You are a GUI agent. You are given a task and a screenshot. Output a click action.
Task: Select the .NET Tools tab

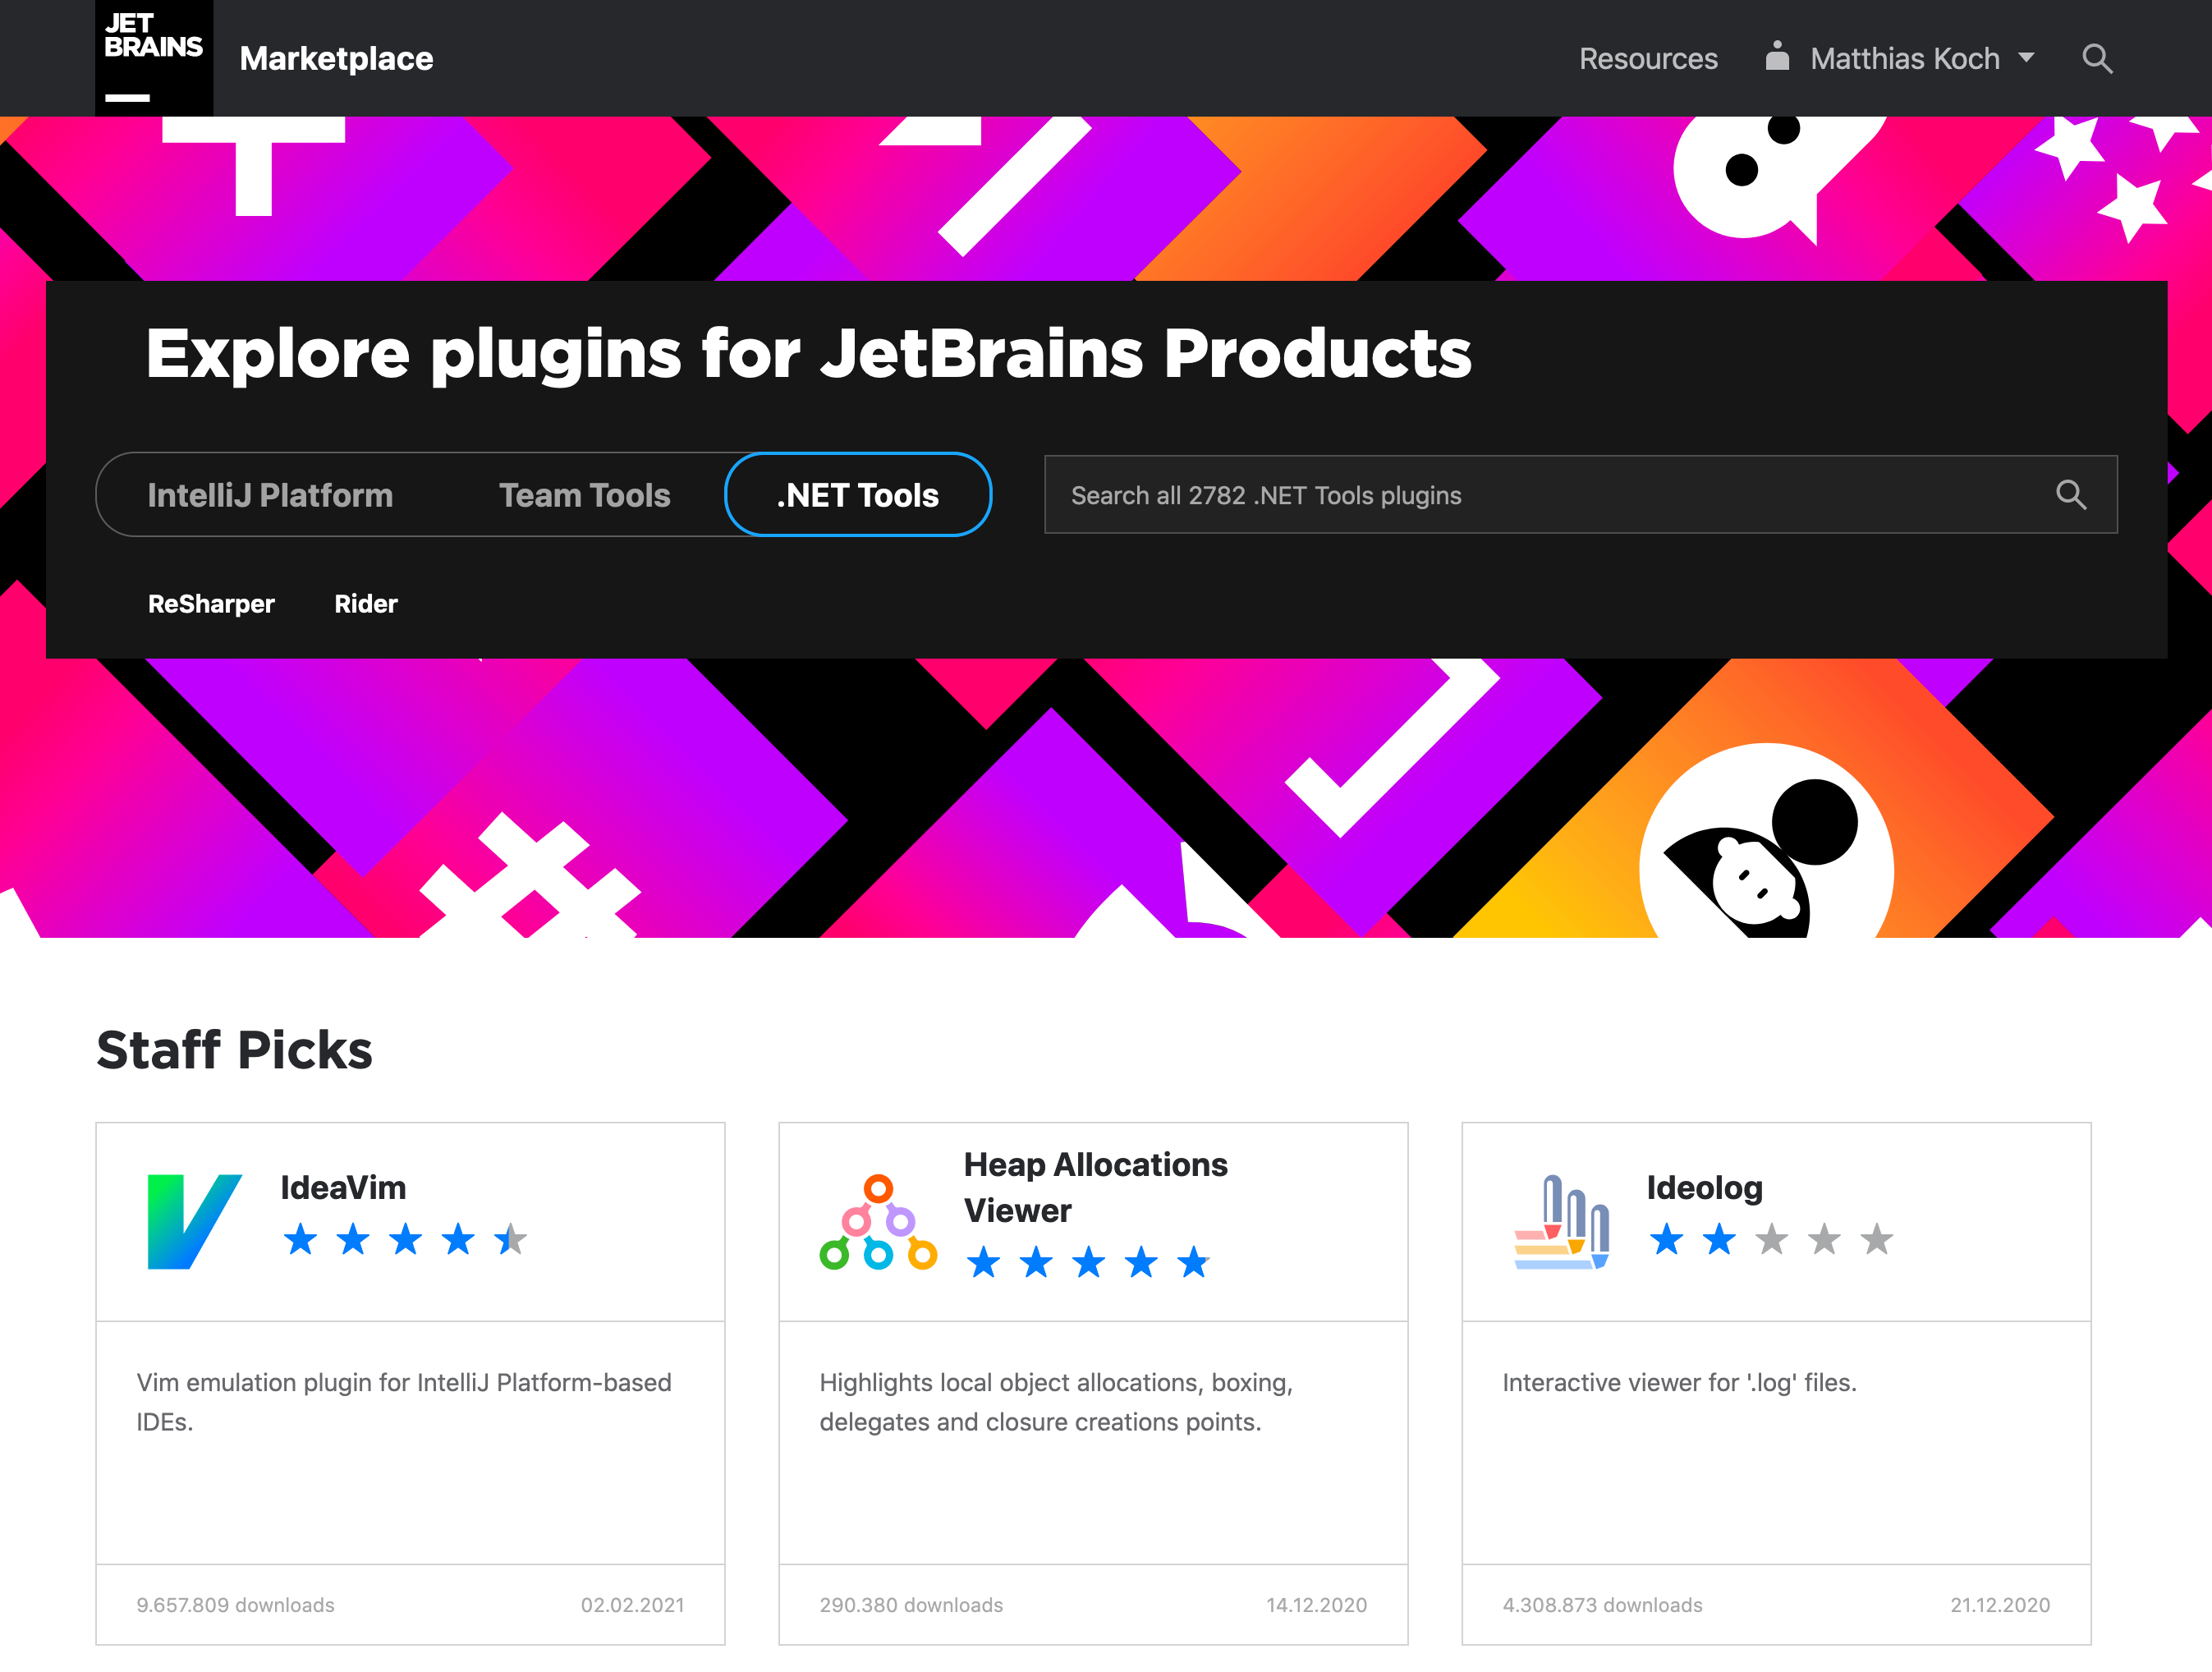[859, 495]
